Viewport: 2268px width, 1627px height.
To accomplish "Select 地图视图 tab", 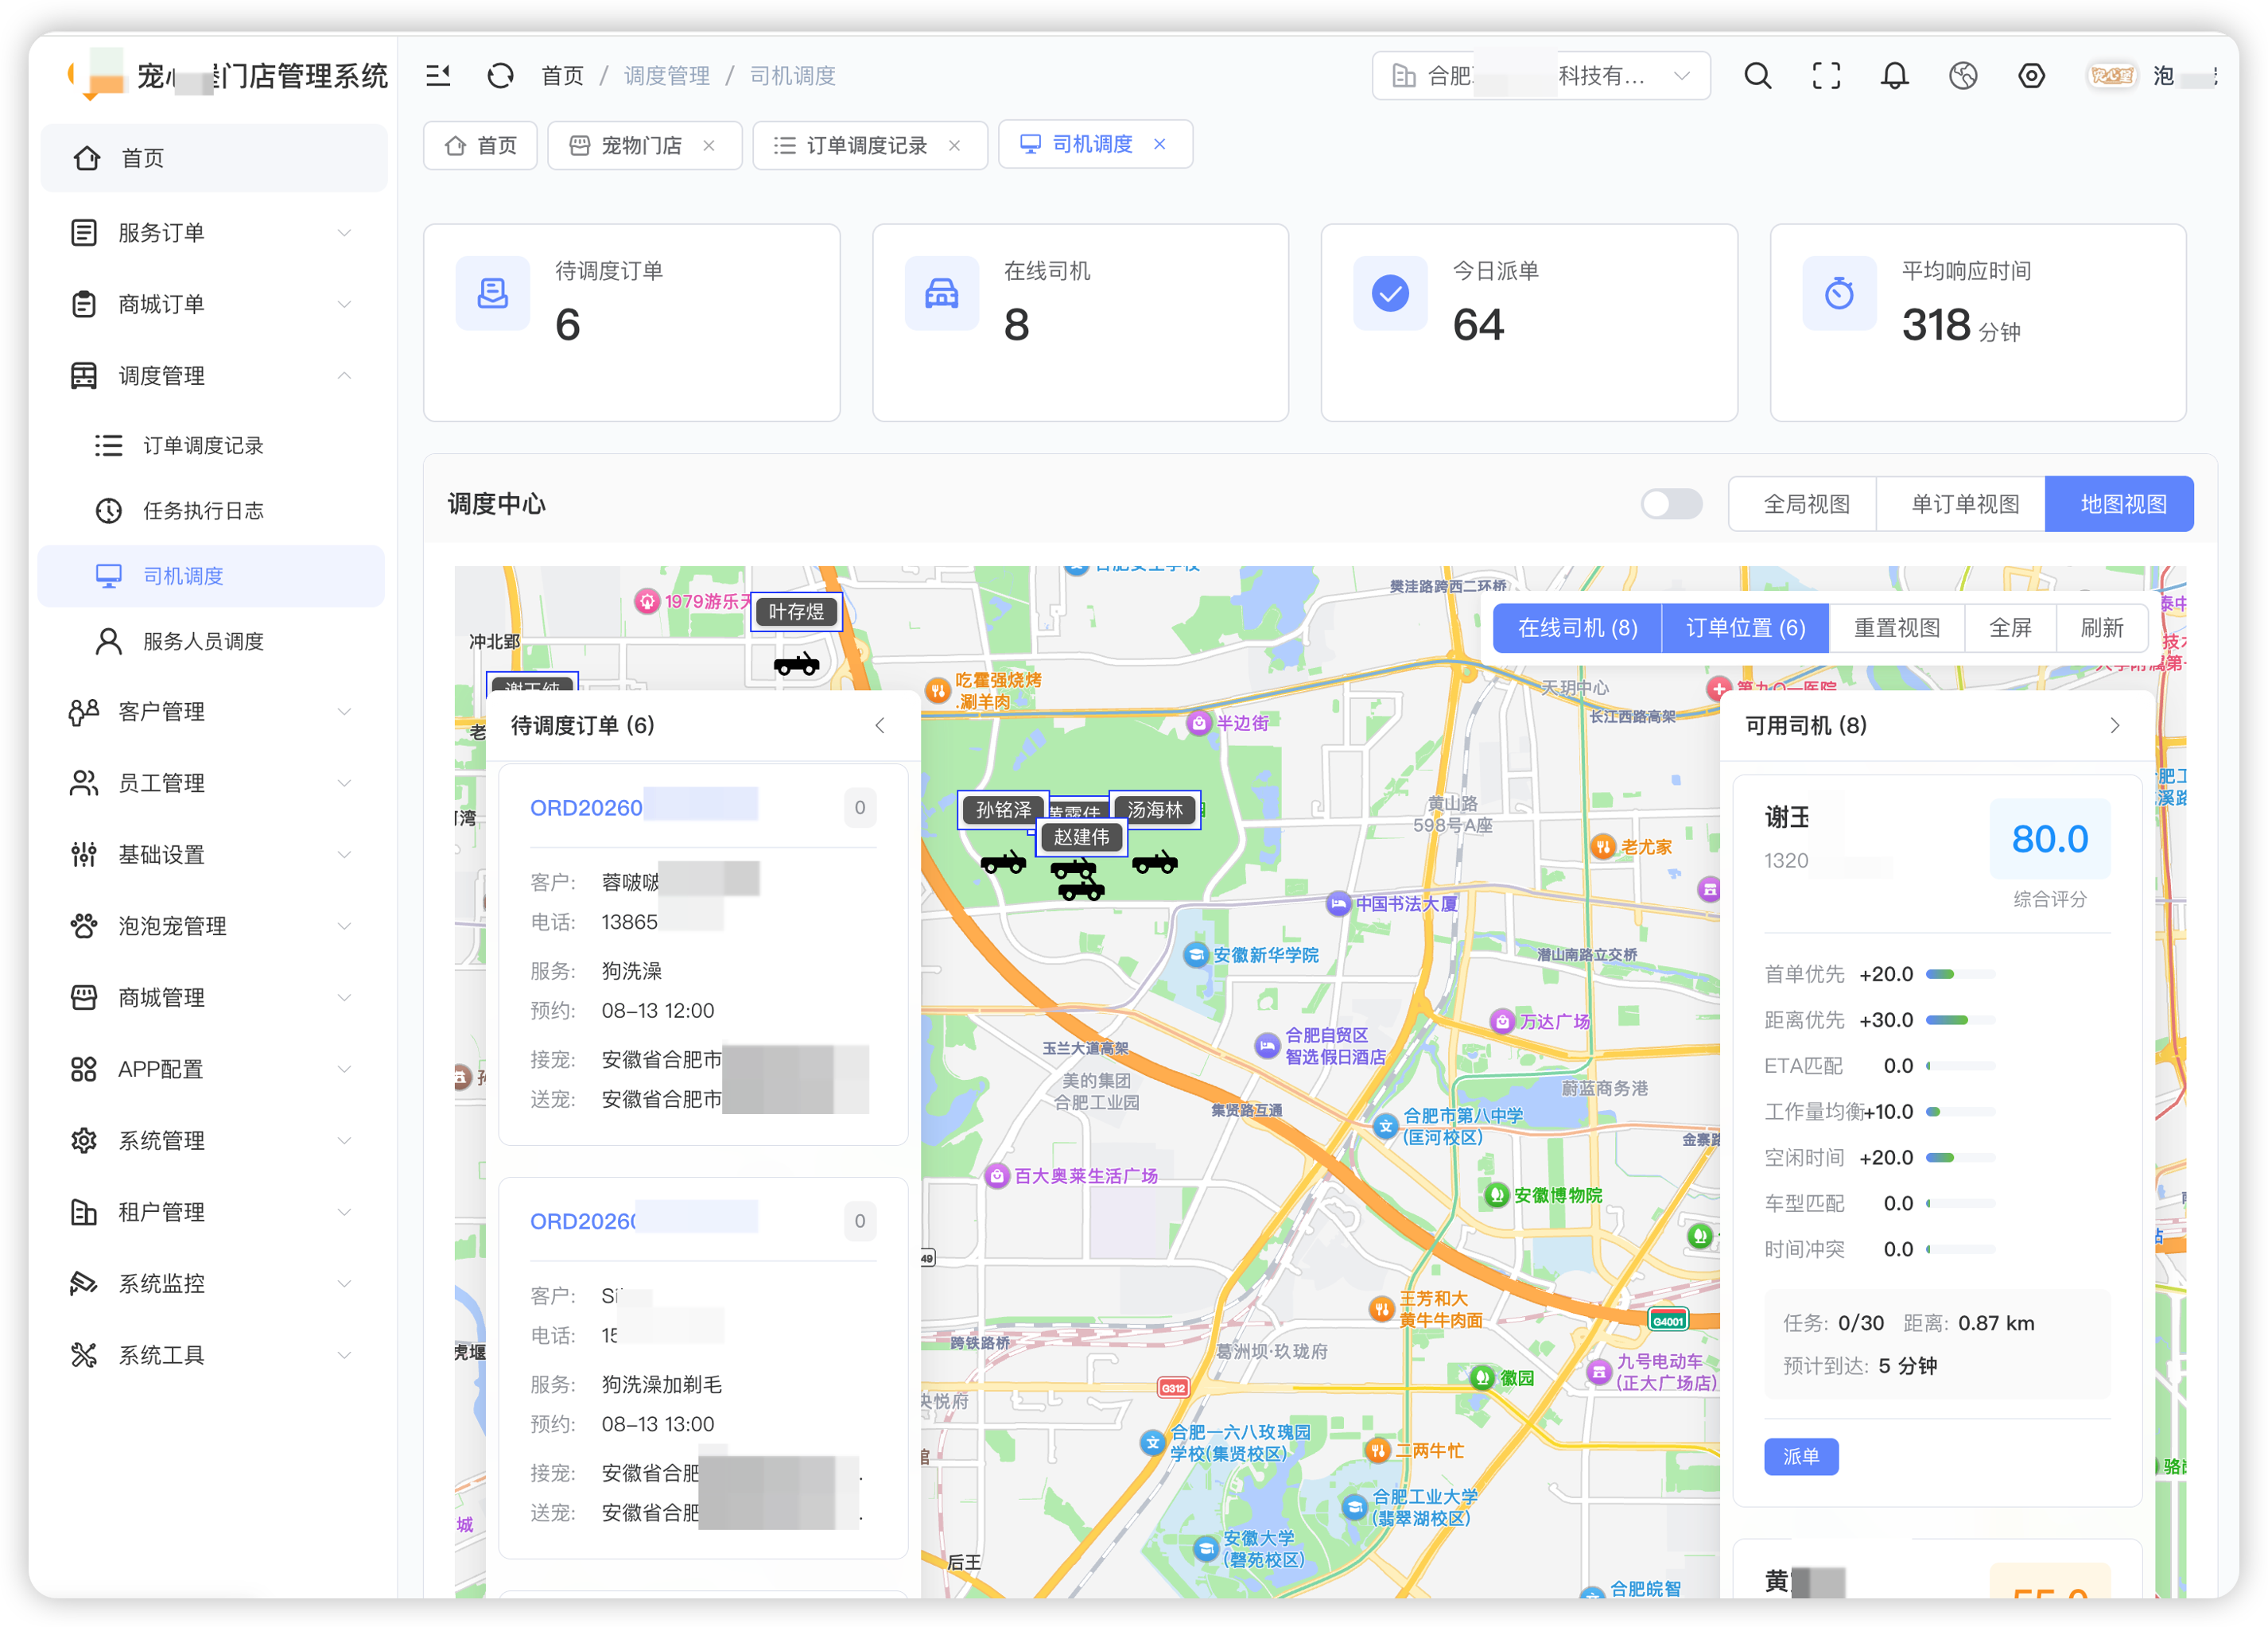I will point(2122,504).
